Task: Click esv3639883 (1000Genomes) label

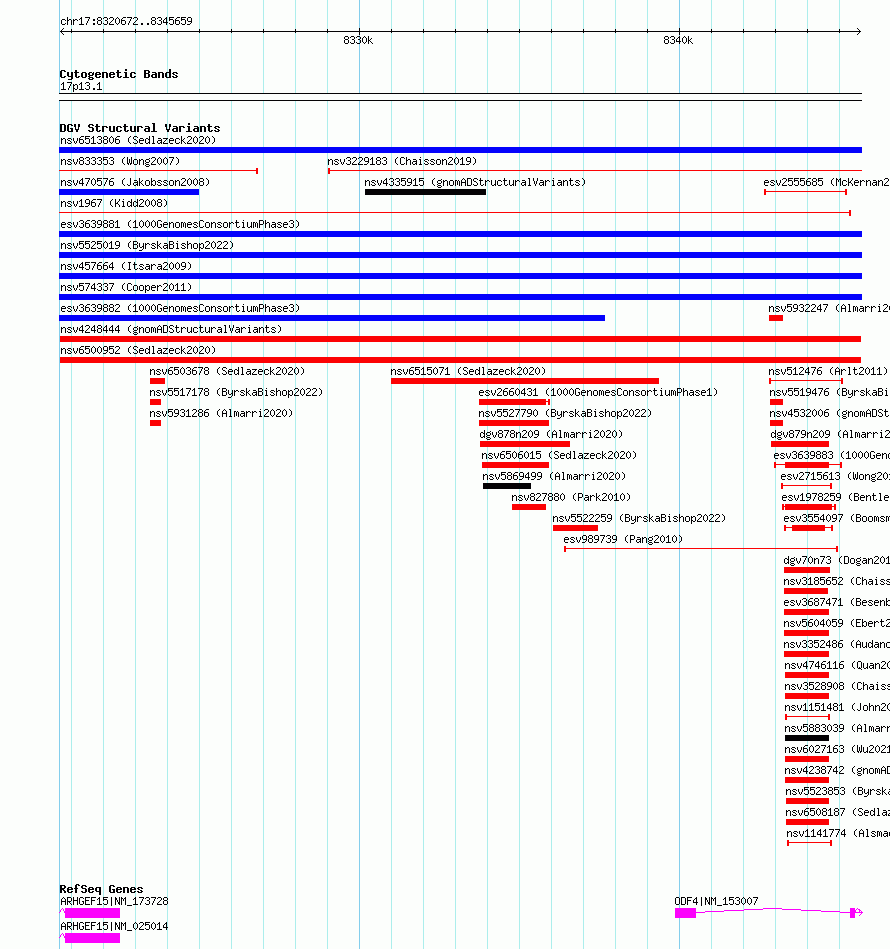Action: pyautogui.click(x=831, y=455)
